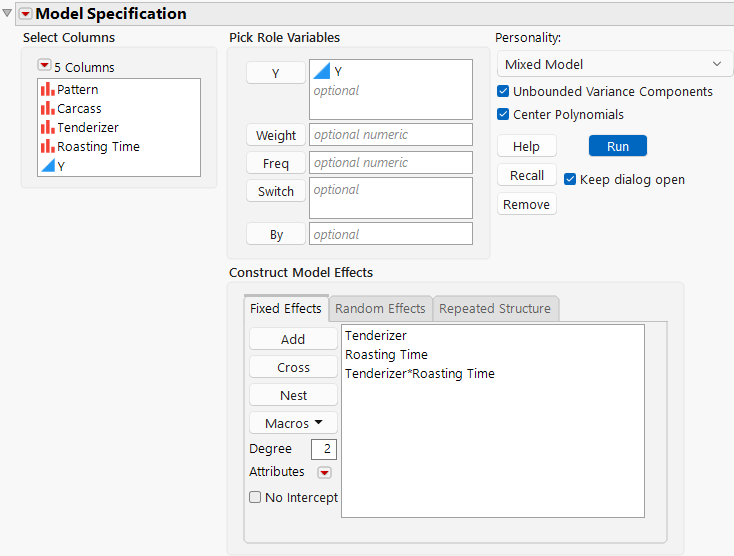The image size is (734, 556).
Task: Open the Repeated Structure tab
Action: (495, 308)
